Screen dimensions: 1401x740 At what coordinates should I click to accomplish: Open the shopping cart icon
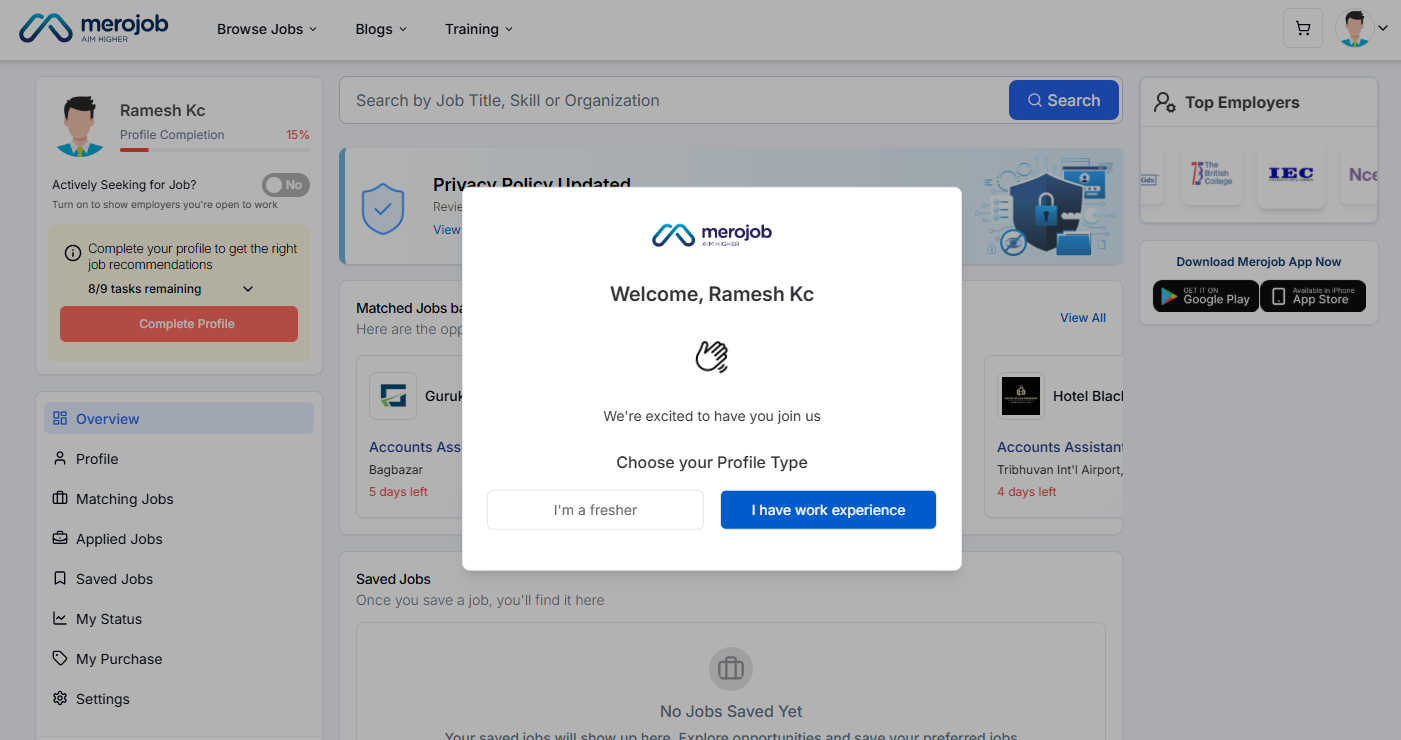[1302, 29]
